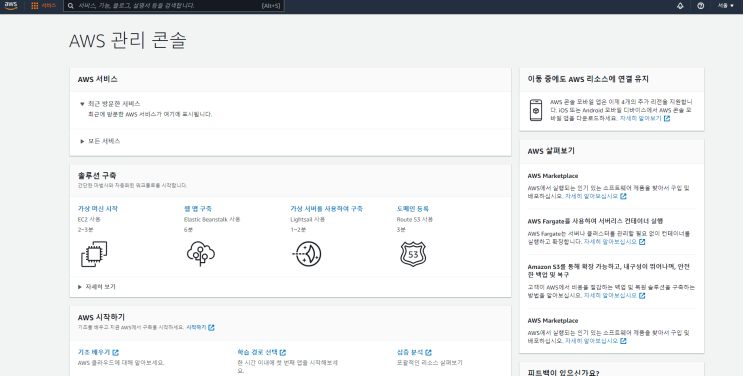This screenshot has width=743, height=376.
Task: Click external link icon beside 기초 배우기
Action: 116,352
